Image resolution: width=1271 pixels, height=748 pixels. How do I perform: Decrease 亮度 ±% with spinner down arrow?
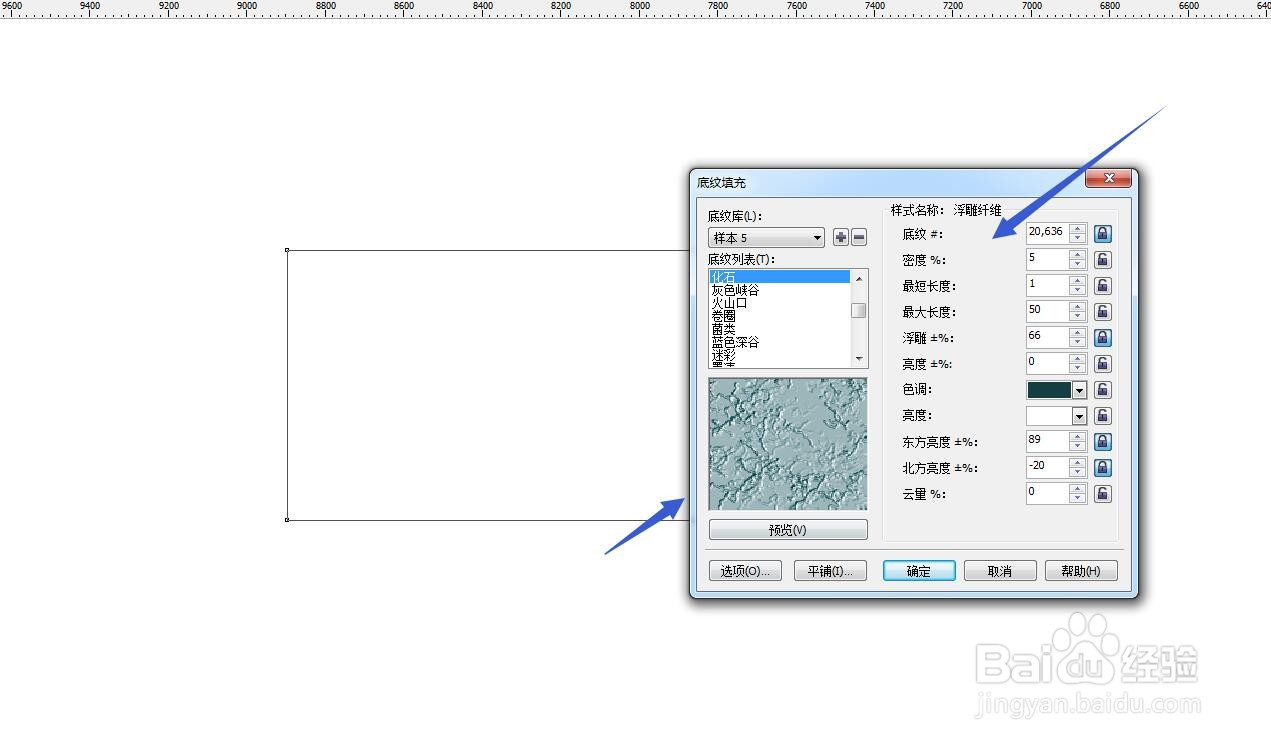pyautogui.click(x=1077, y=368)
